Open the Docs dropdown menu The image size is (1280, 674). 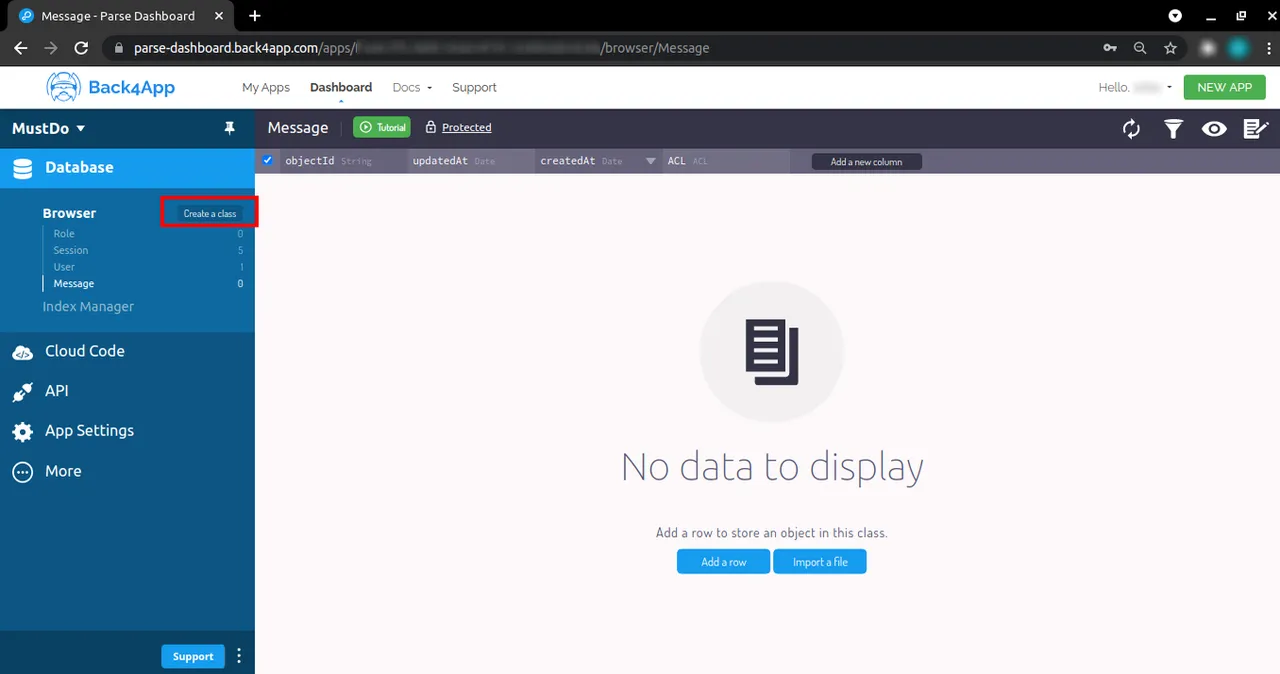point(411,87)
